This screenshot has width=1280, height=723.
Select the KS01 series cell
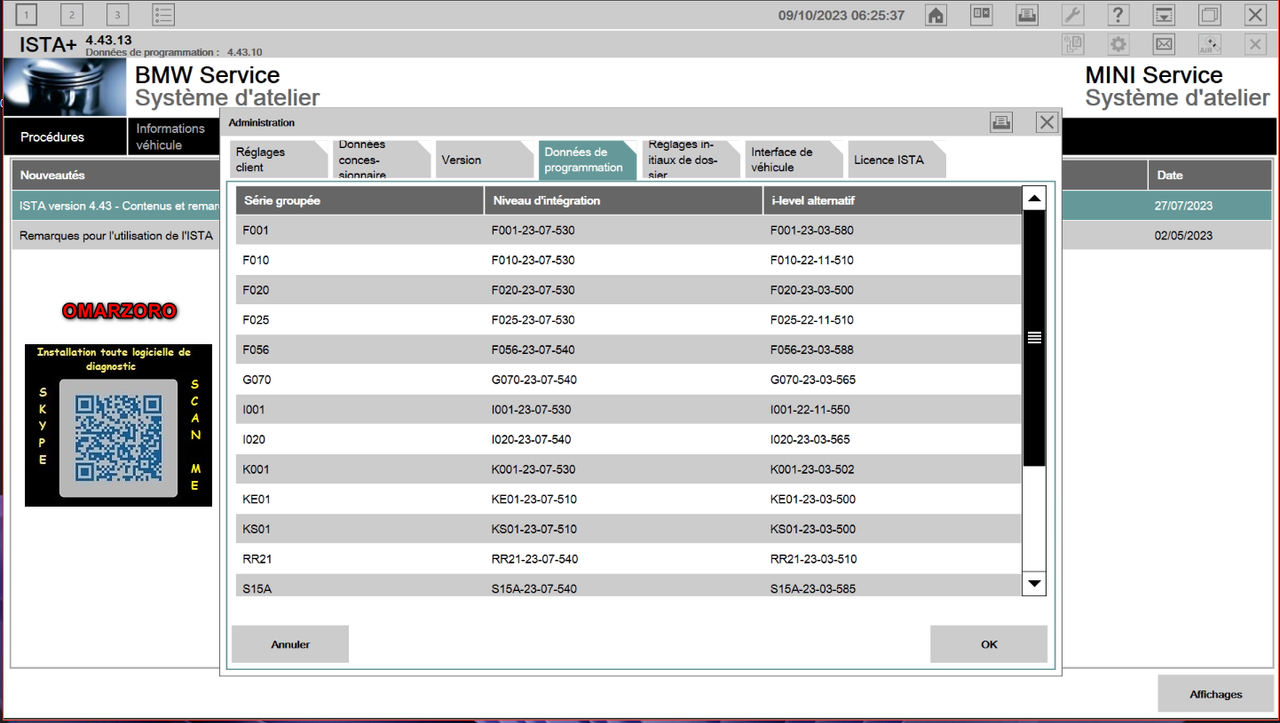click(x=257, y=529)
